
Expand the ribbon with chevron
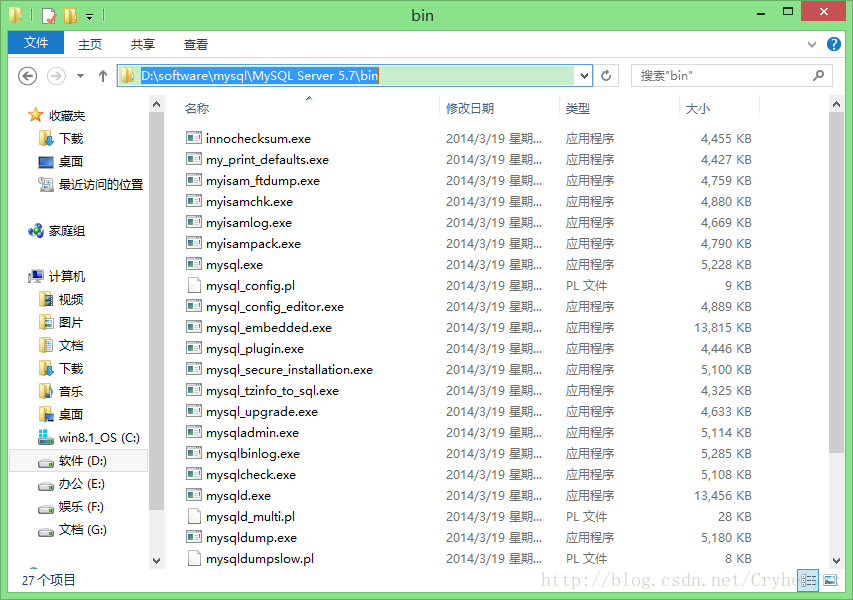coord(812,44)
